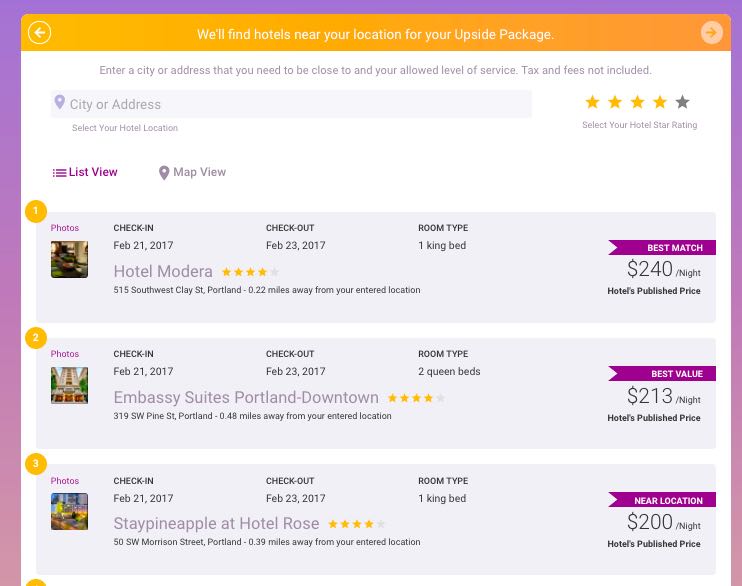Click Embassy Suites thumbnail image
This screenshot has height=586, width=742.
(70, 385)
